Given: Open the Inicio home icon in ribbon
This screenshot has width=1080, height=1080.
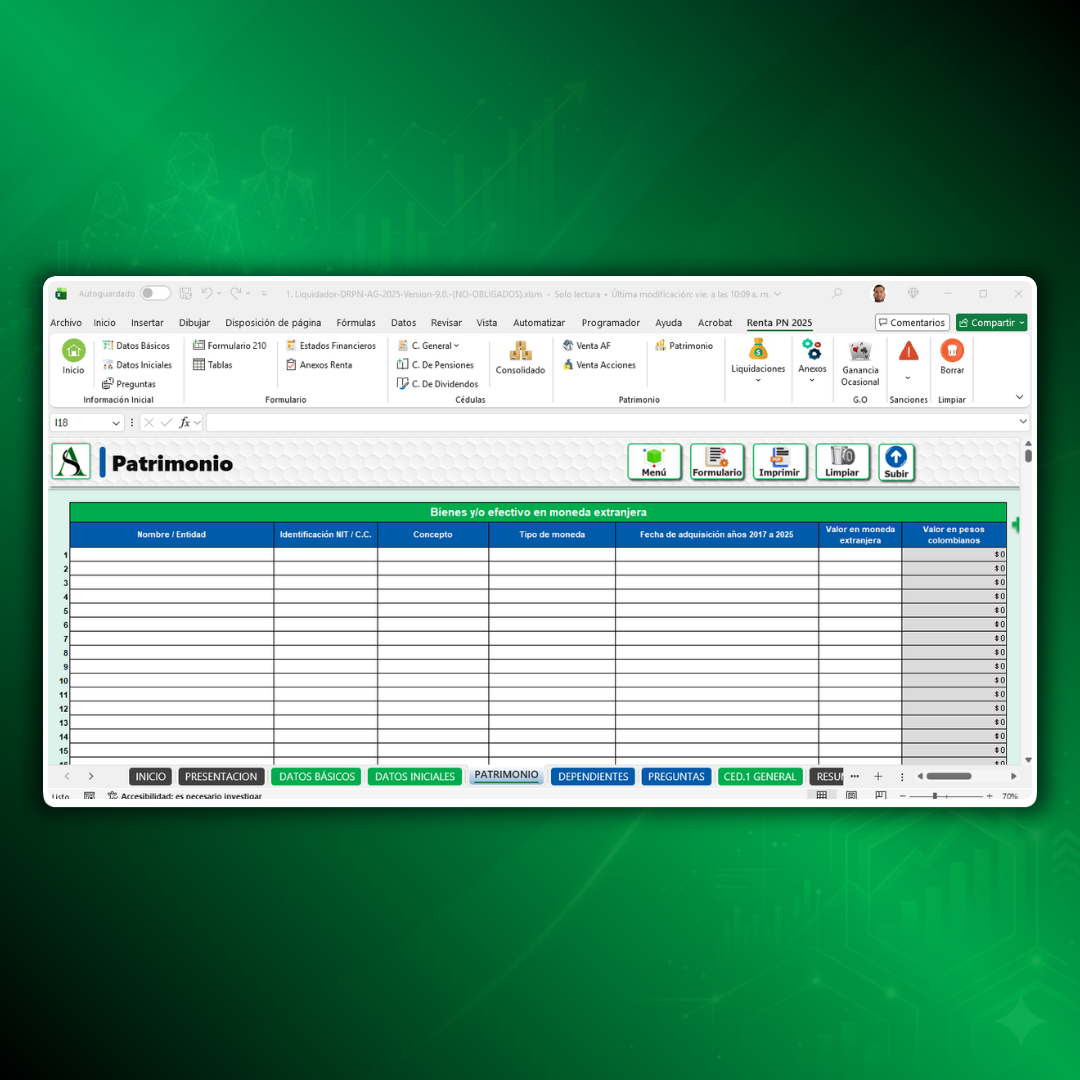Looking at the screenshot, I should [x=74, y=351].
